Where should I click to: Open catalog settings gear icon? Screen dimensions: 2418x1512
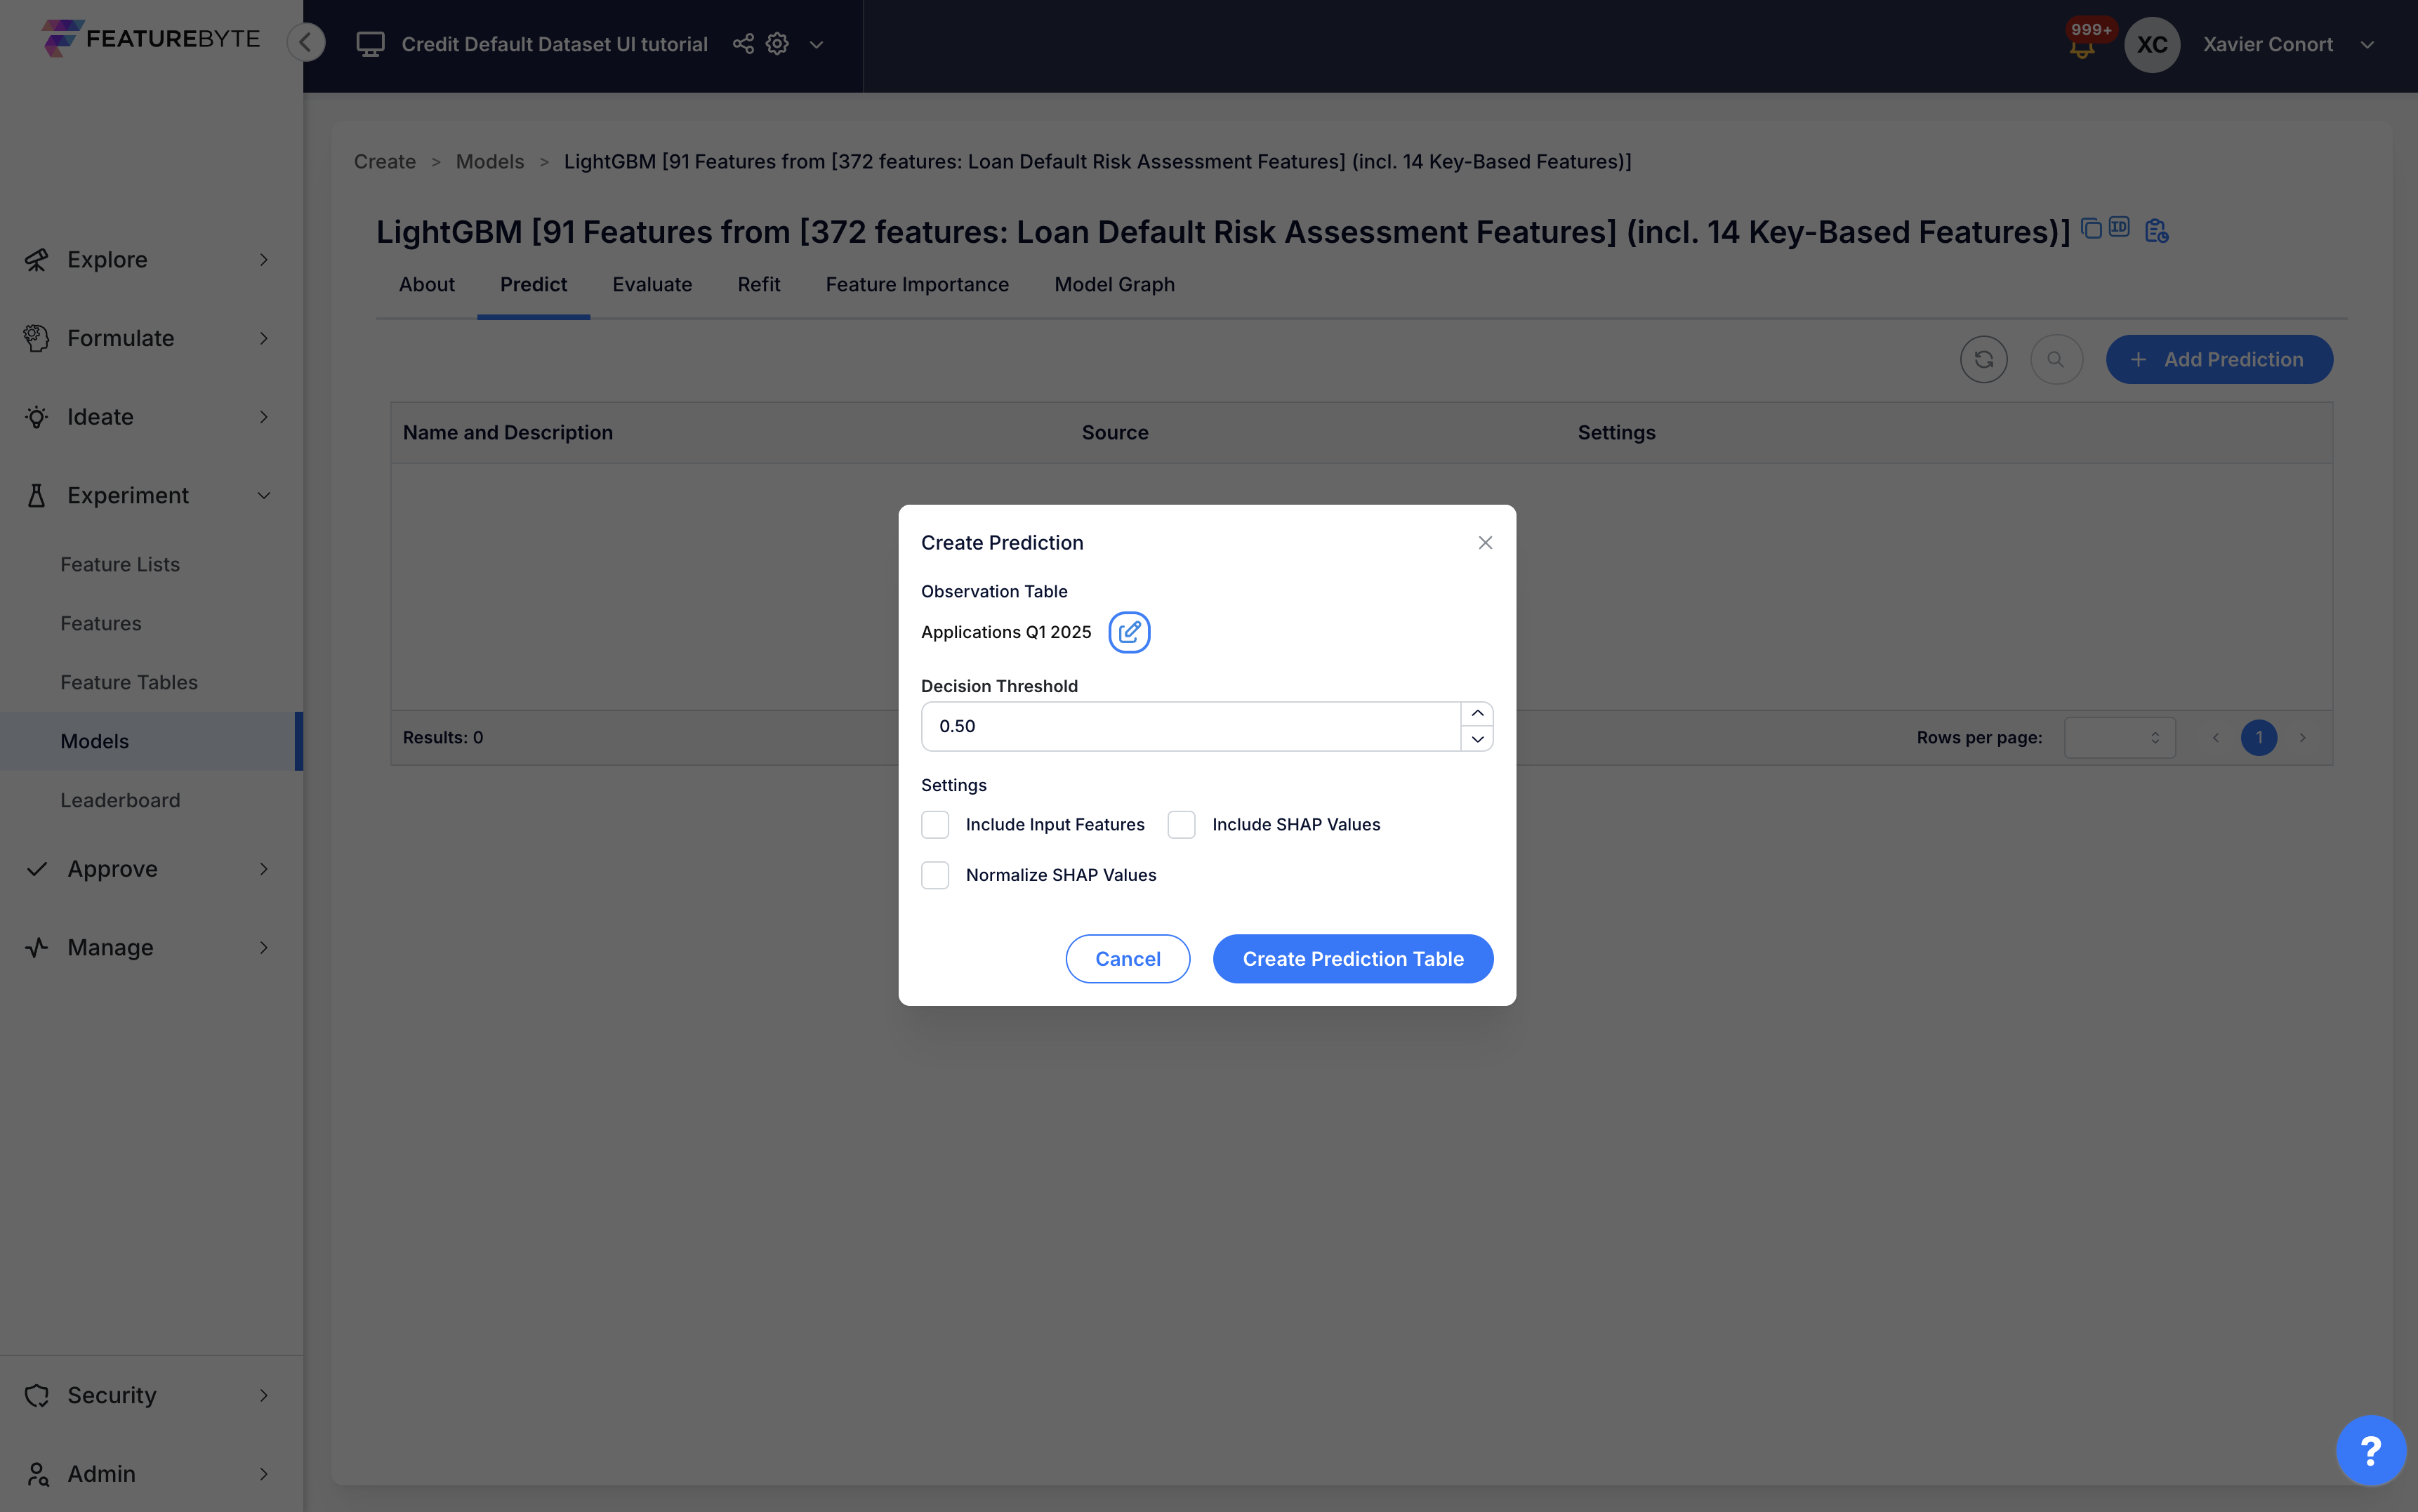point(777,44)
